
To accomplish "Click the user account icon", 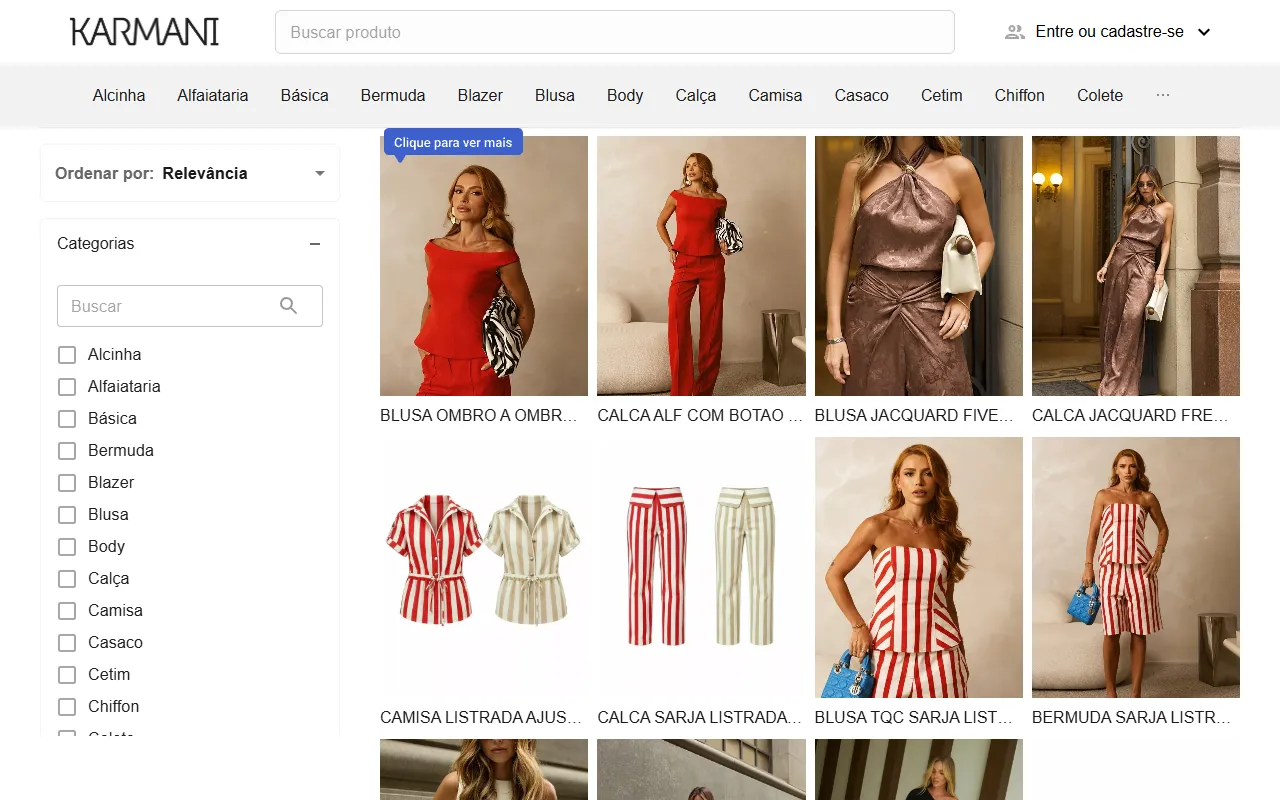I will [x=1015, y=32].
